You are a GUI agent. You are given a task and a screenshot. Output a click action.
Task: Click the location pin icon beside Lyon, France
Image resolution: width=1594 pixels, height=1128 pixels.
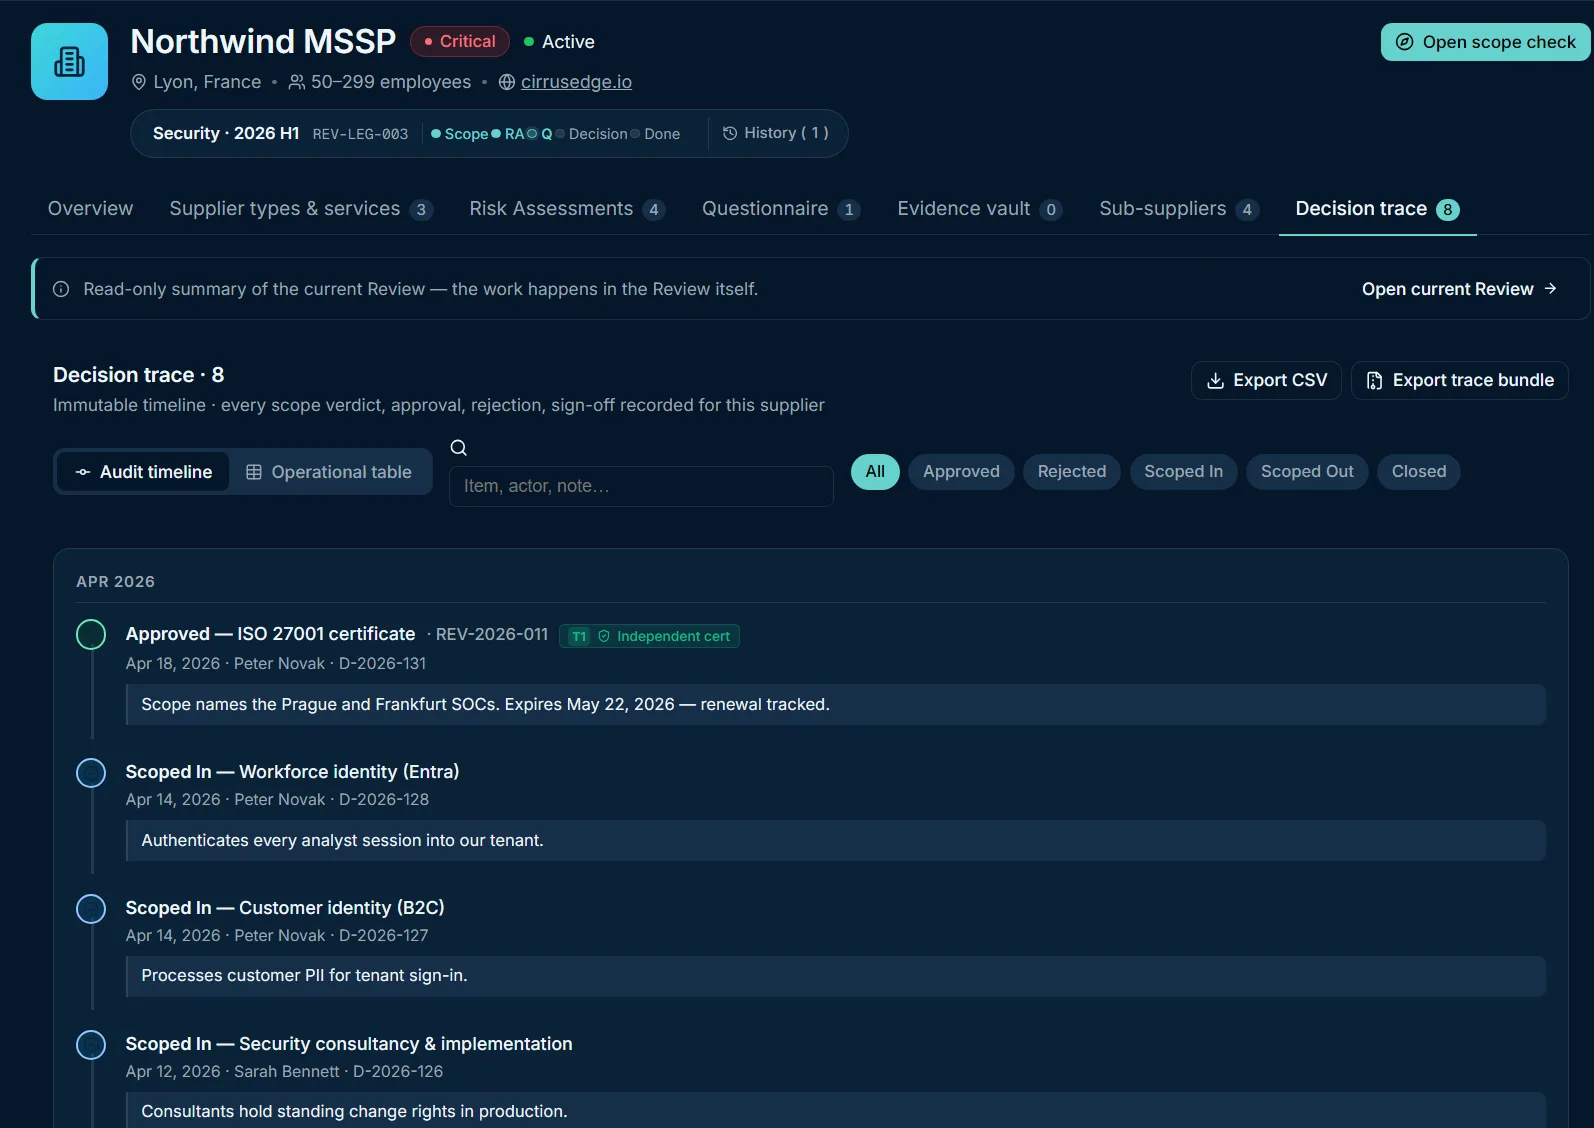(139, 82)
